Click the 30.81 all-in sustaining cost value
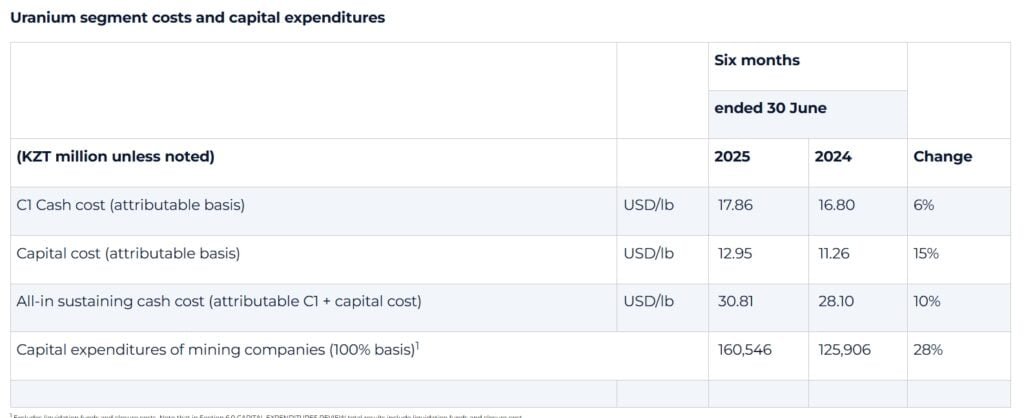The width and height of the screenshot is (1024, 418). coord(736,302)
